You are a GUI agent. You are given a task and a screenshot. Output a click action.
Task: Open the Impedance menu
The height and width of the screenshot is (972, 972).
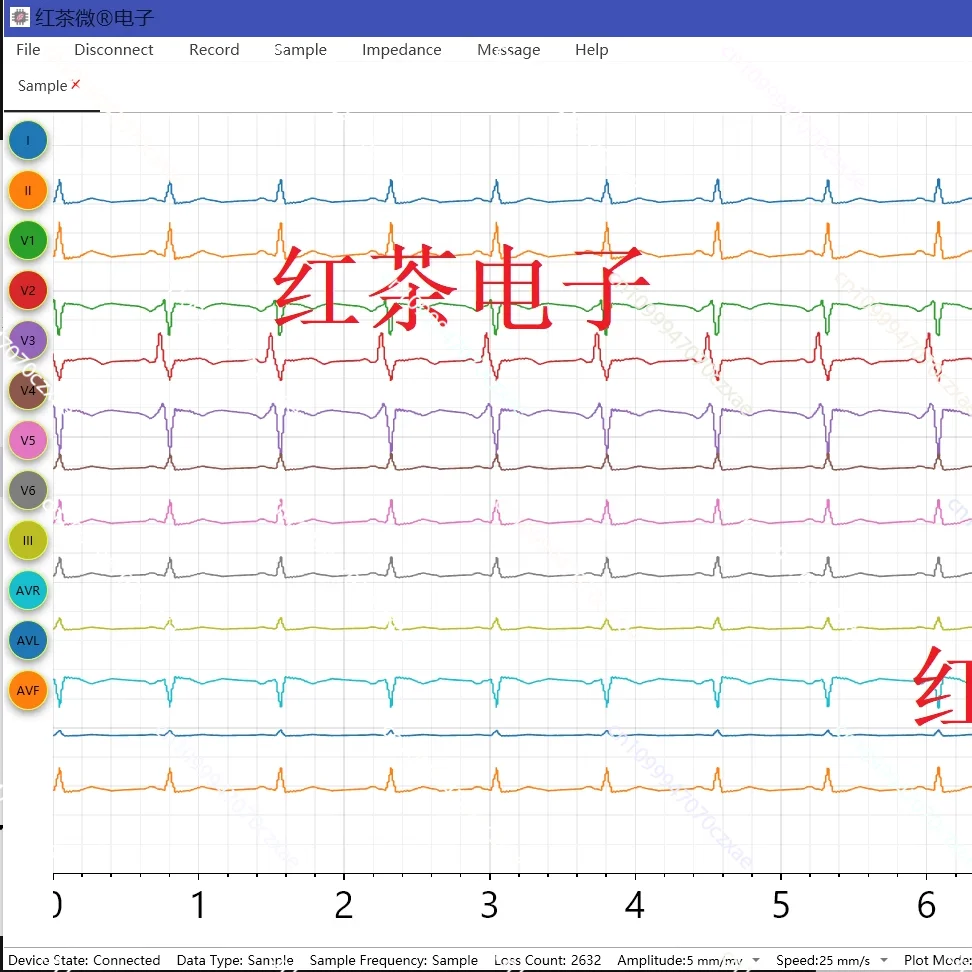click(402, 50)
